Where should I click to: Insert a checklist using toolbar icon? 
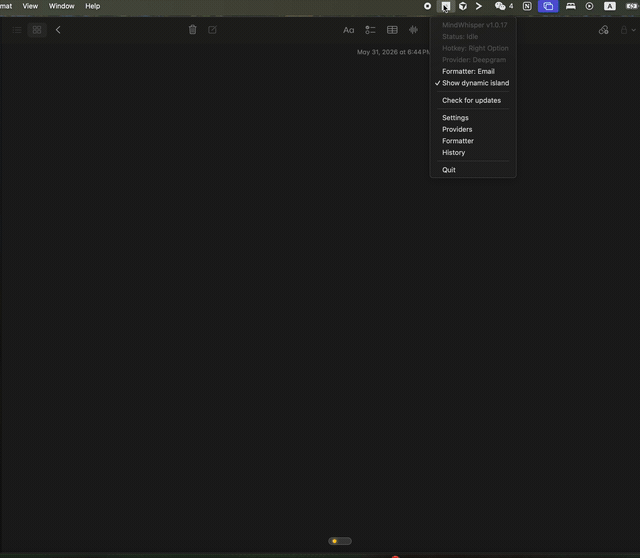370,30
